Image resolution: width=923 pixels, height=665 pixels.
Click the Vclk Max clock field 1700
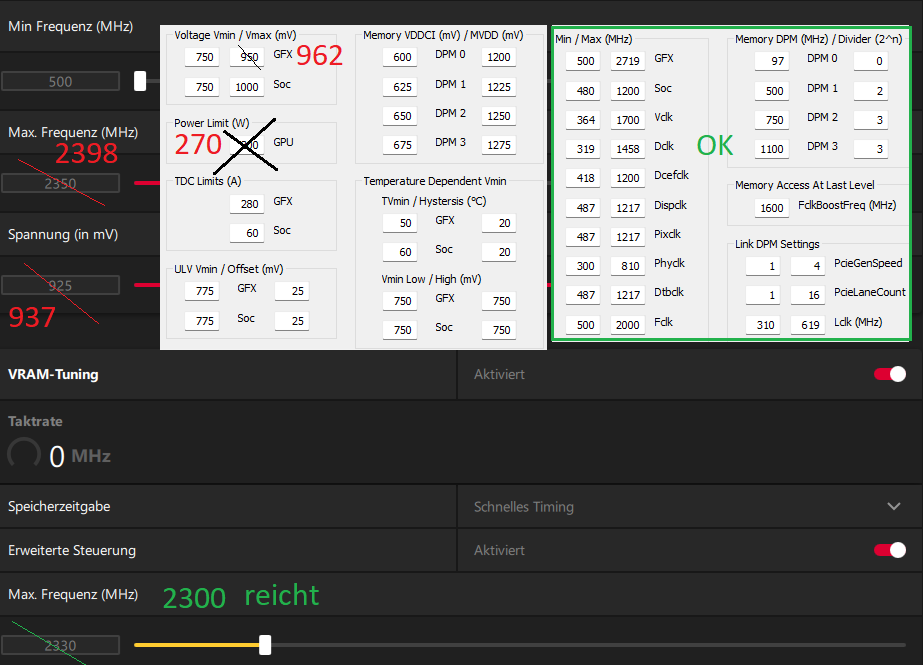pos(627,120)
